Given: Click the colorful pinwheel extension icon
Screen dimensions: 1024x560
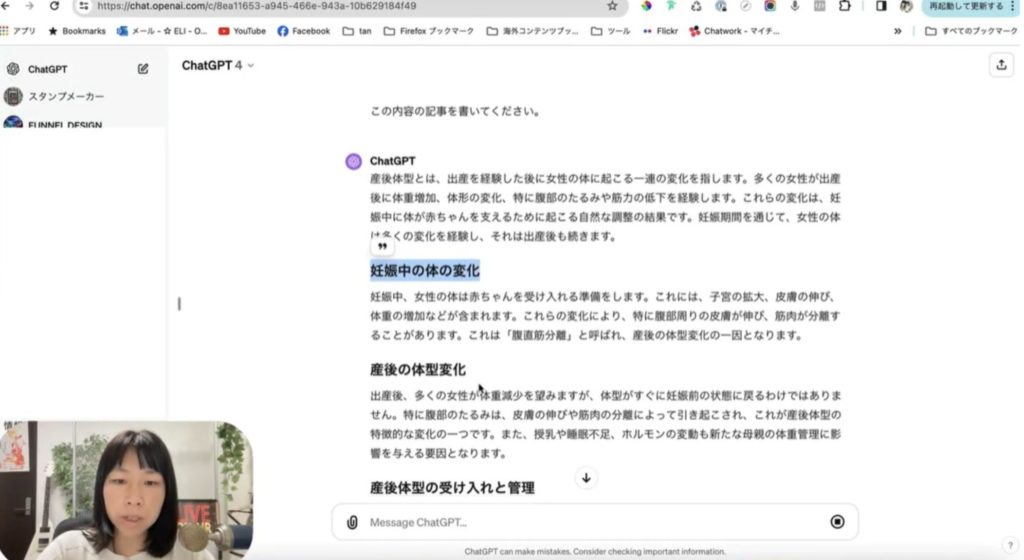Looking at the screenshot, I should [x=646, y=6].
